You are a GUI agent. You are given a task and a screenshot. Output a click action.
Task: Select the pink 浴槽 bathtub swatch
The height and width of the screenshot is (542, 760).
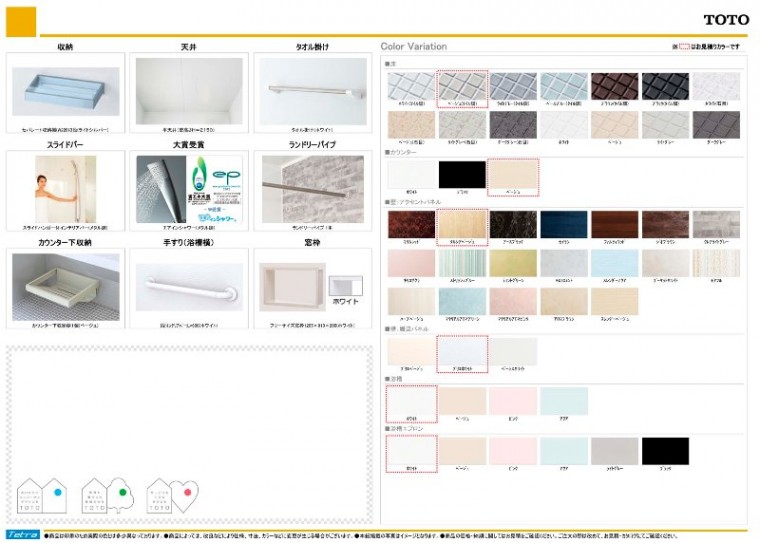pos(513,401)
